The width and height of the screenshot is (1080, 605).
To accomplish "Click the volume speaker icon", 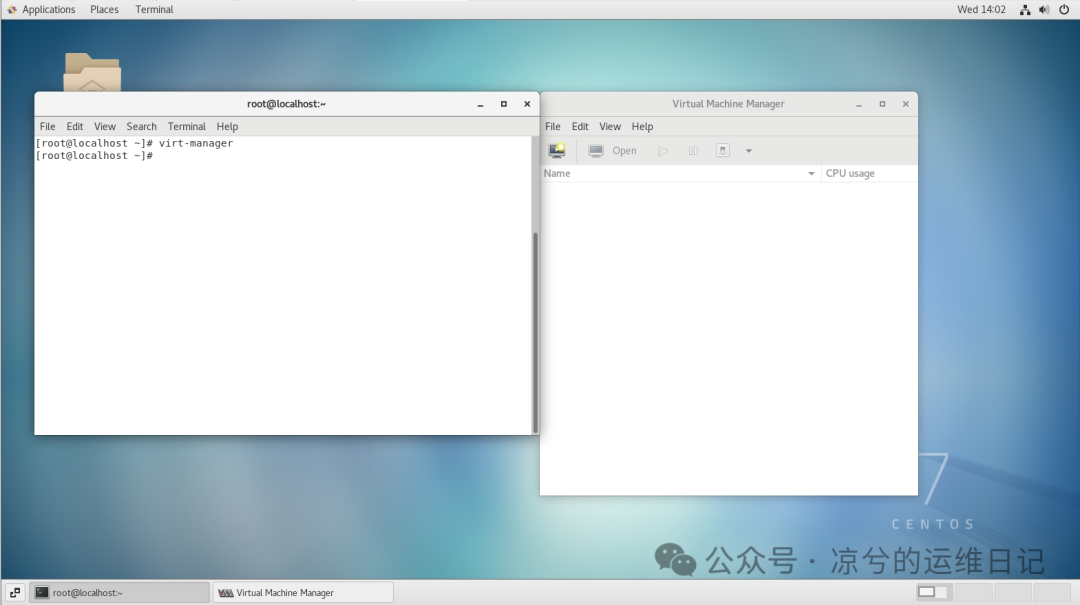I will (x=1044, y=10).
